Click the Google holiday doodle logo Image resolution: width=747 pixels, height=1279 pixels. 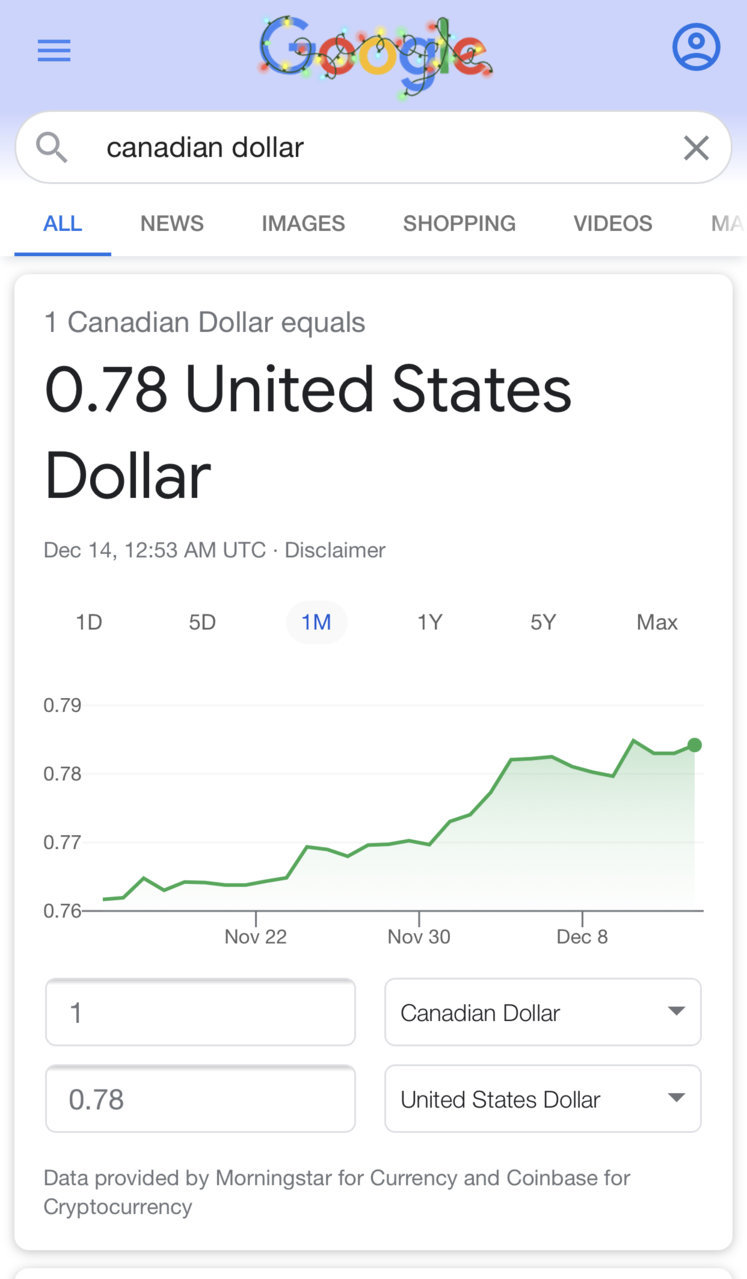pos(375,53)
